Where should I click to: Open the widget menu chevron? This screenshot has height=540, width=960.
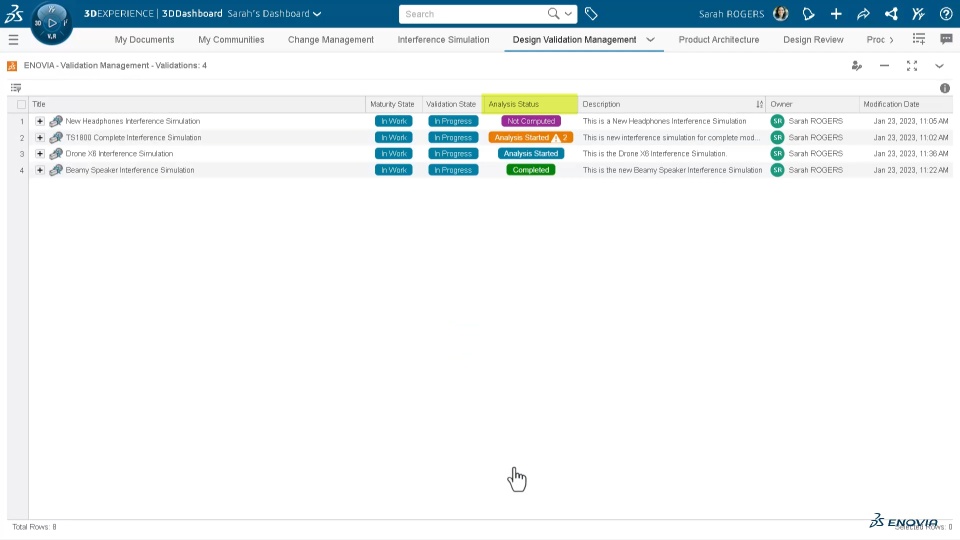point(939,66)
